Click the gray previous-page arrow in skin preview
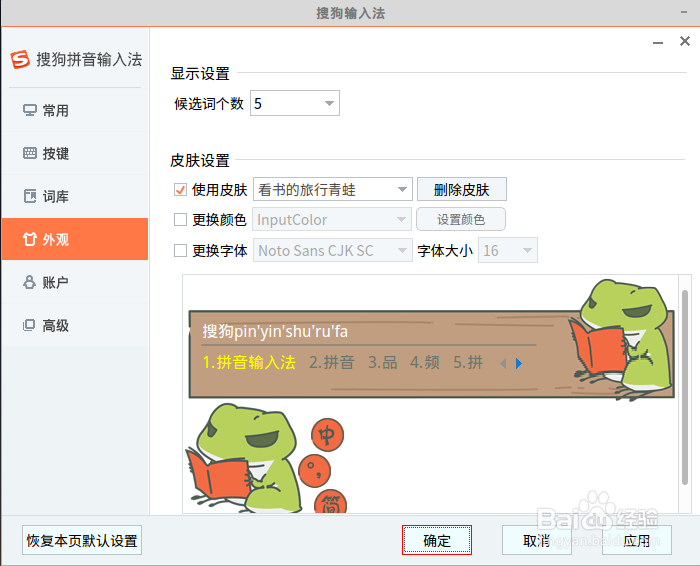 point(503,363)
